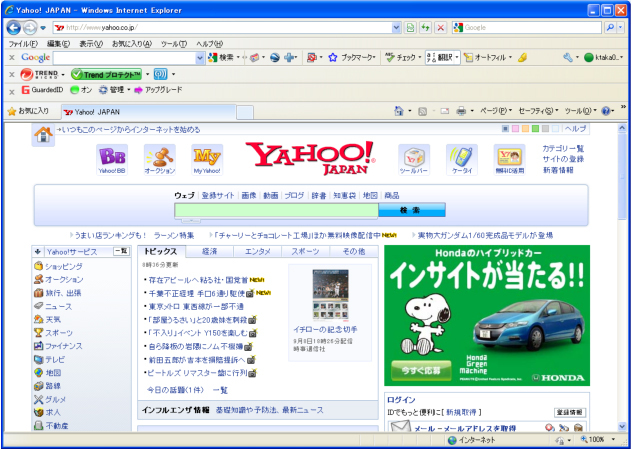The image size is (632, 450).
Task: Click the page scrollbar down arrow
Action: [x=622, y=426]
